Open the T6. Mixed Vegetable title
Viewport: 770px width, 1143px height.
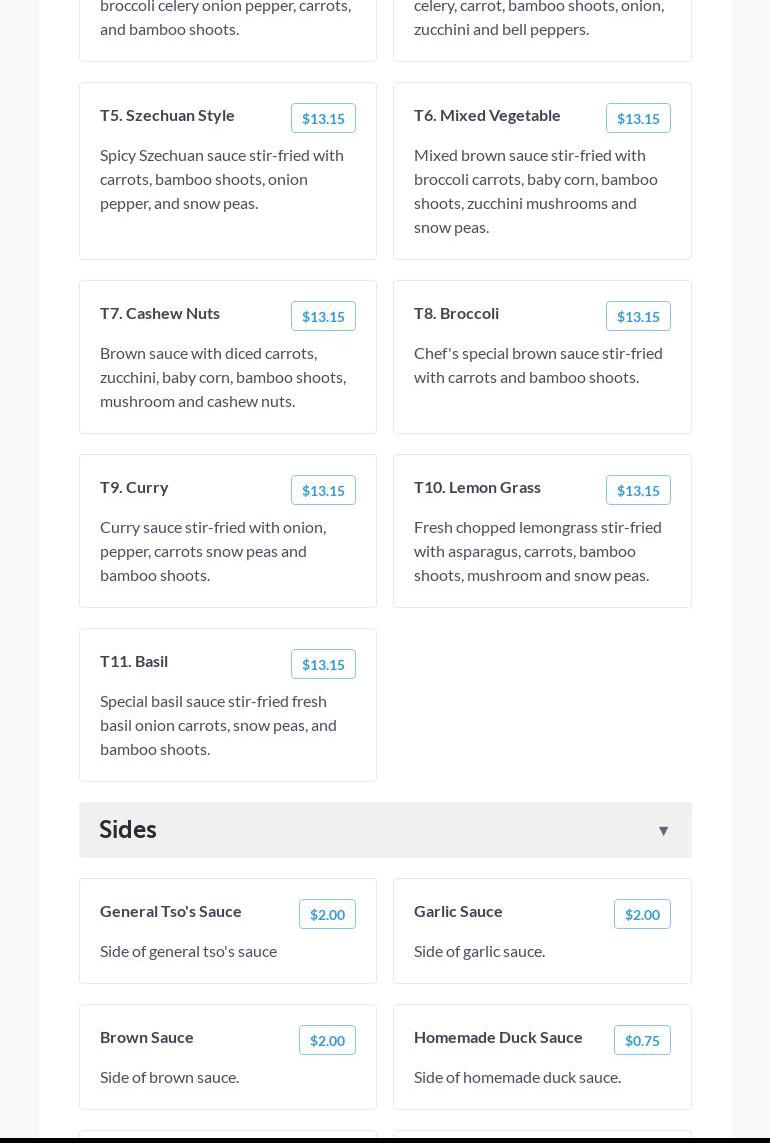click(x=487, y=115)
